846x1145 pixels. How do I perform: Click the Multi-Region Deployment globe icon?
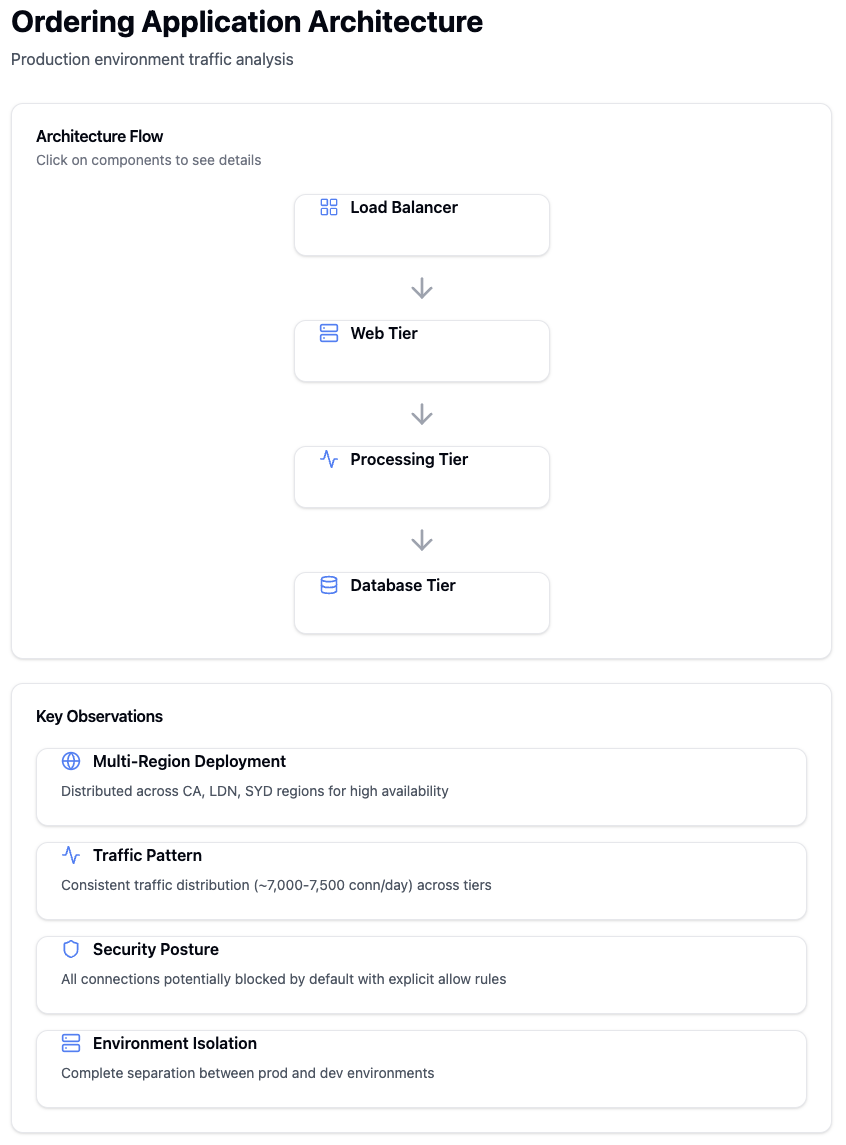[x=71, y=761]
